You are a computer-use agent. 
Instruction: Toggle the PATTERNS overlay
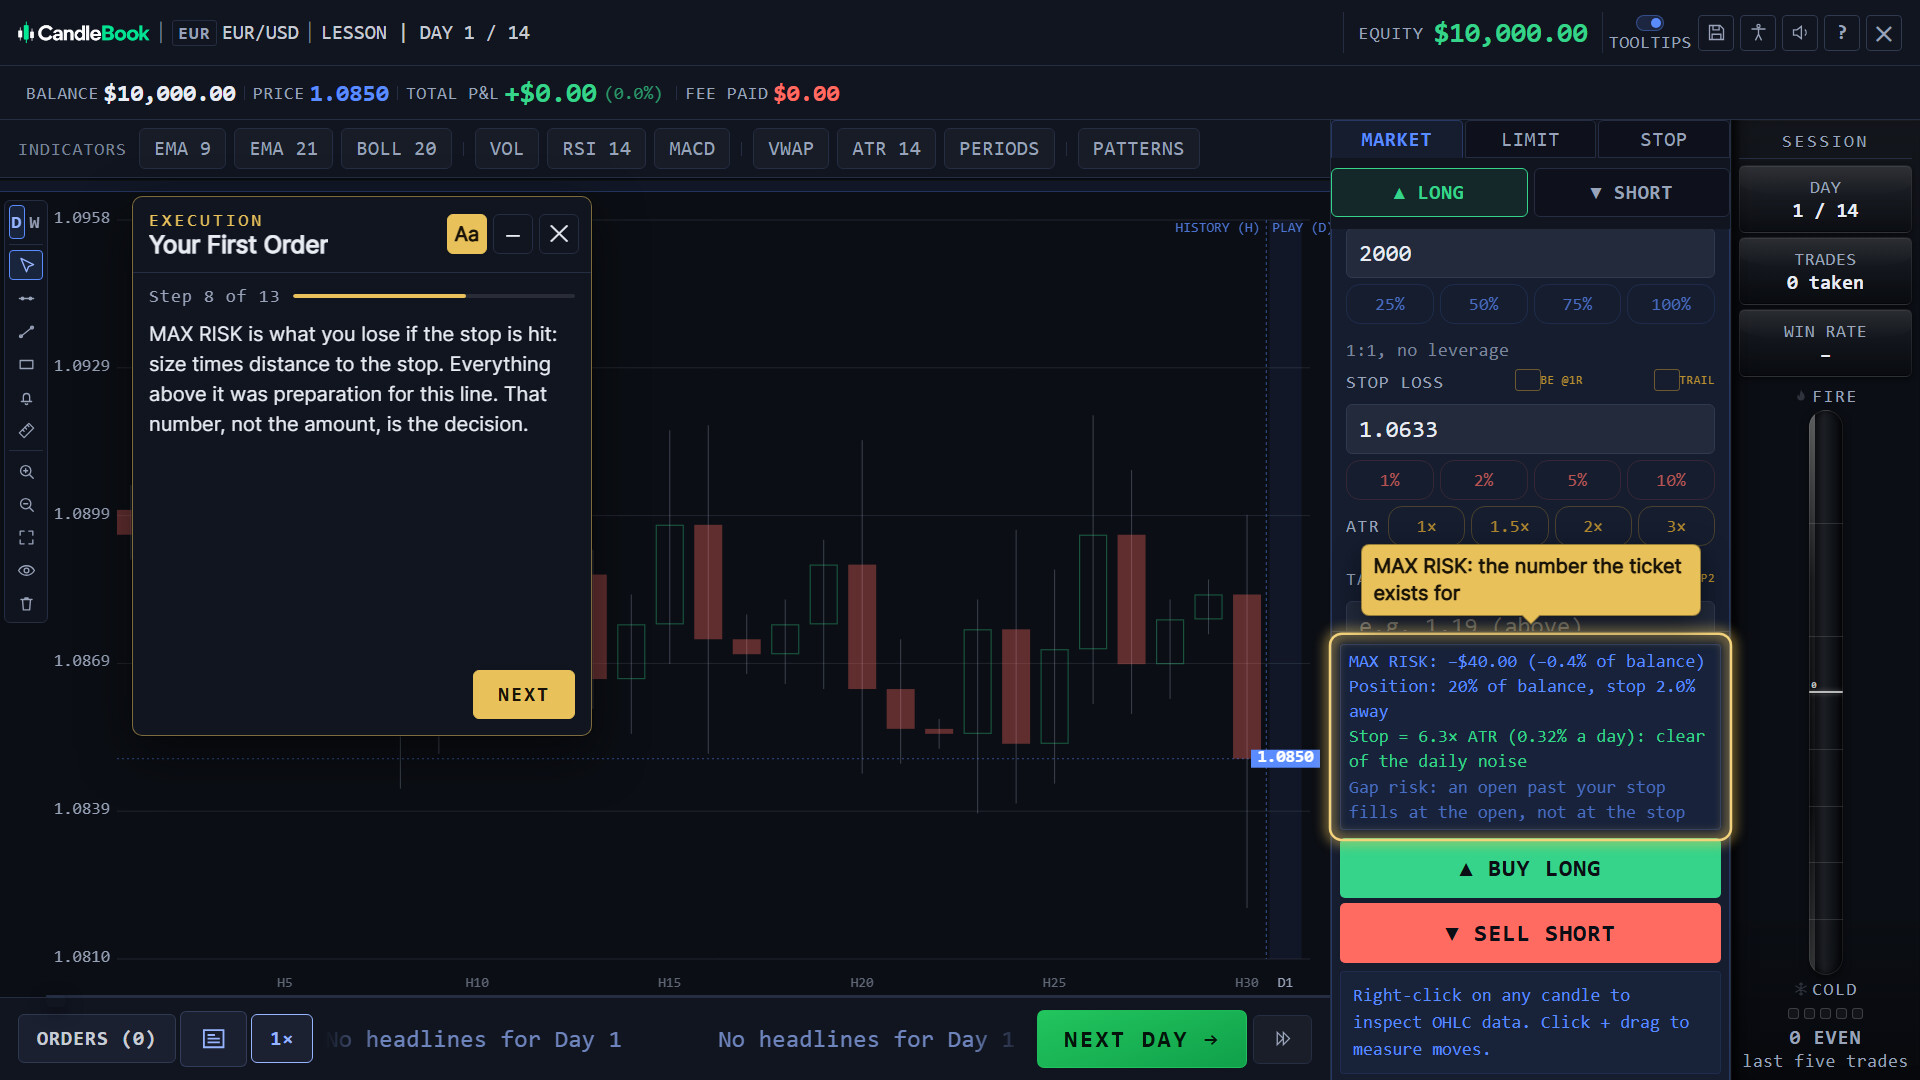(x=1139, y=149)
